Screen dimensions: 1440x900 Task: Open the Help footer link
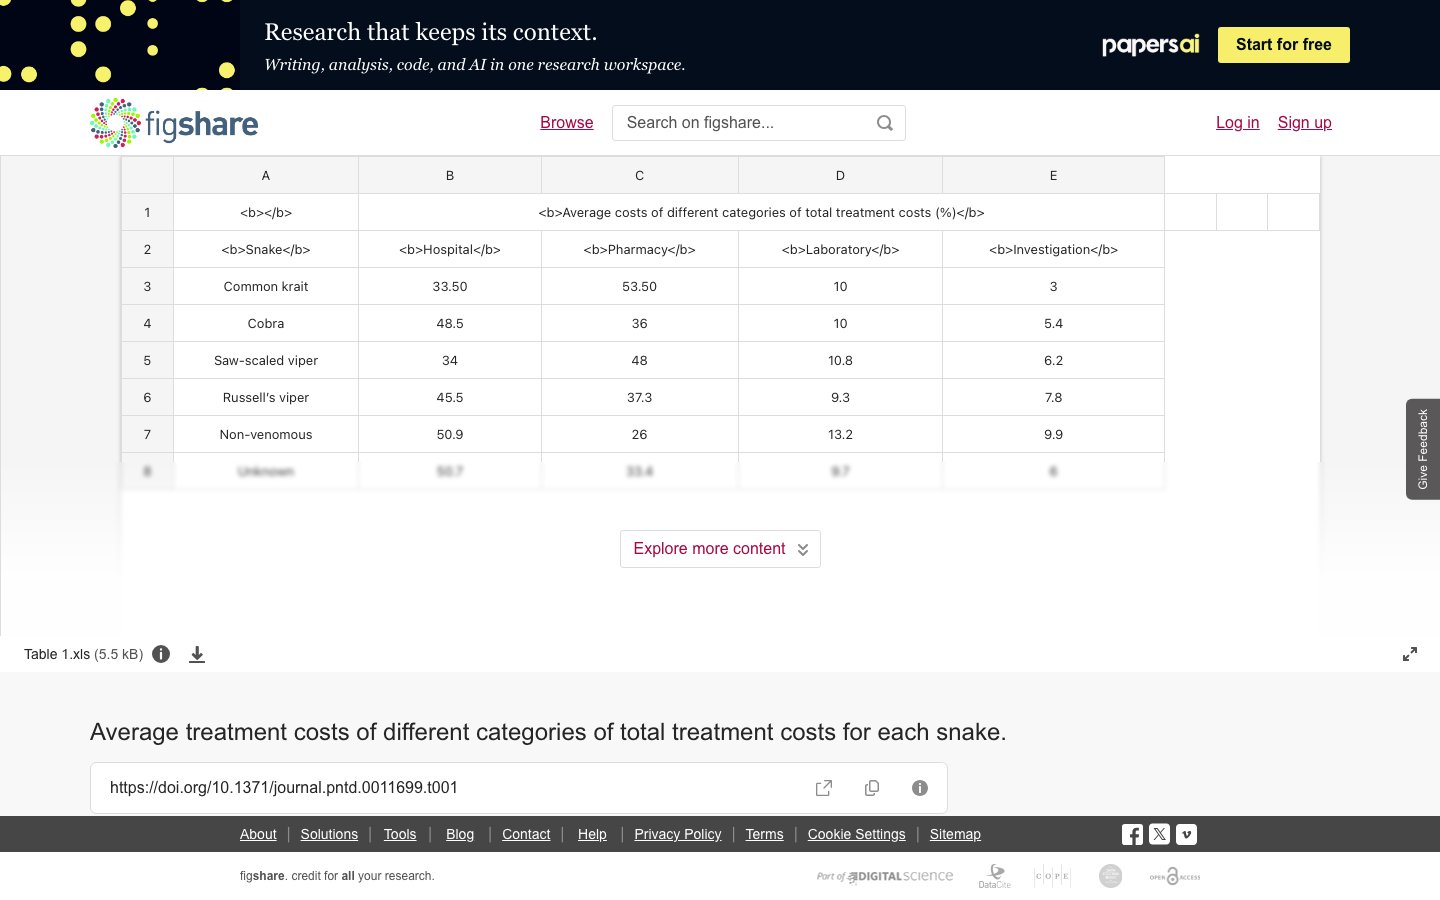coord(592,834)
